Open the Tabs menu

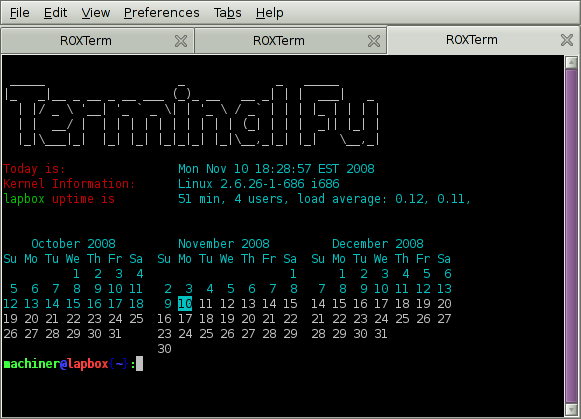(228, 13)
